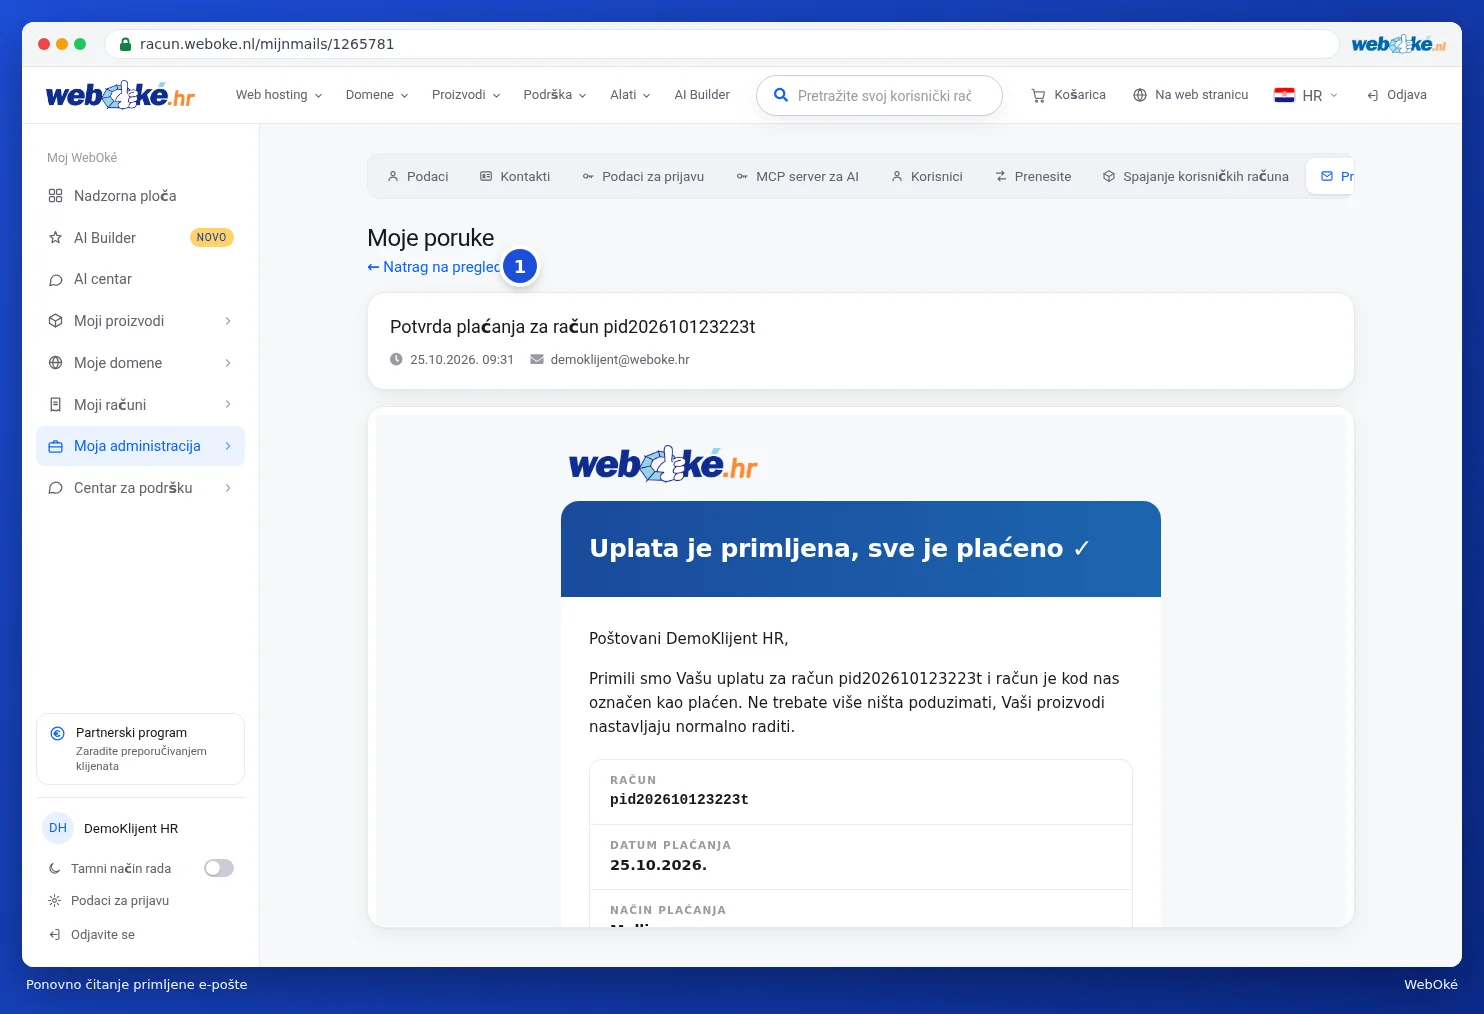Open the Alati dropdown menu

tap(631, 95)
